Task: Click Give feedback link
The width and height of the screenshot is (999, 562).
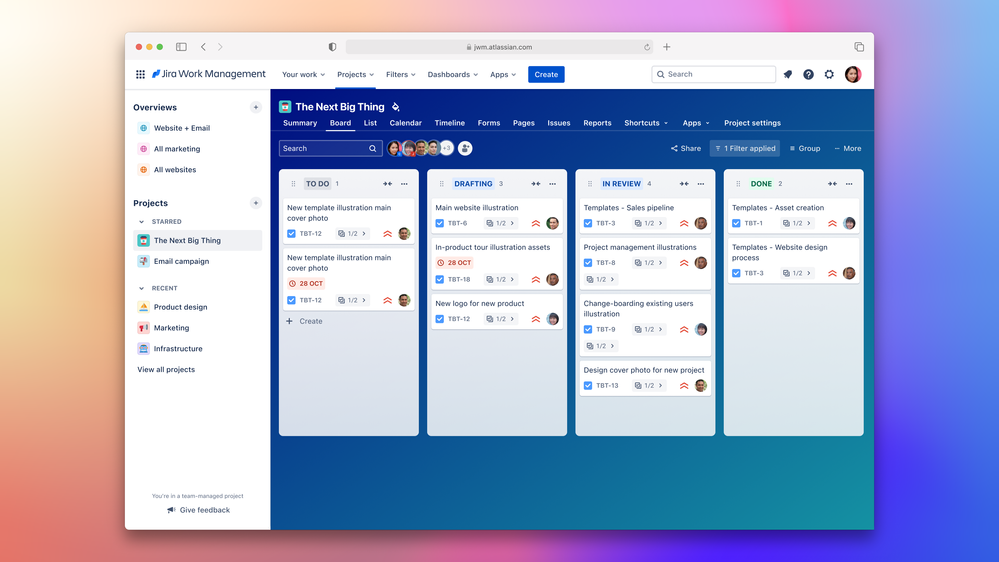Action: [x=198, y=510]
